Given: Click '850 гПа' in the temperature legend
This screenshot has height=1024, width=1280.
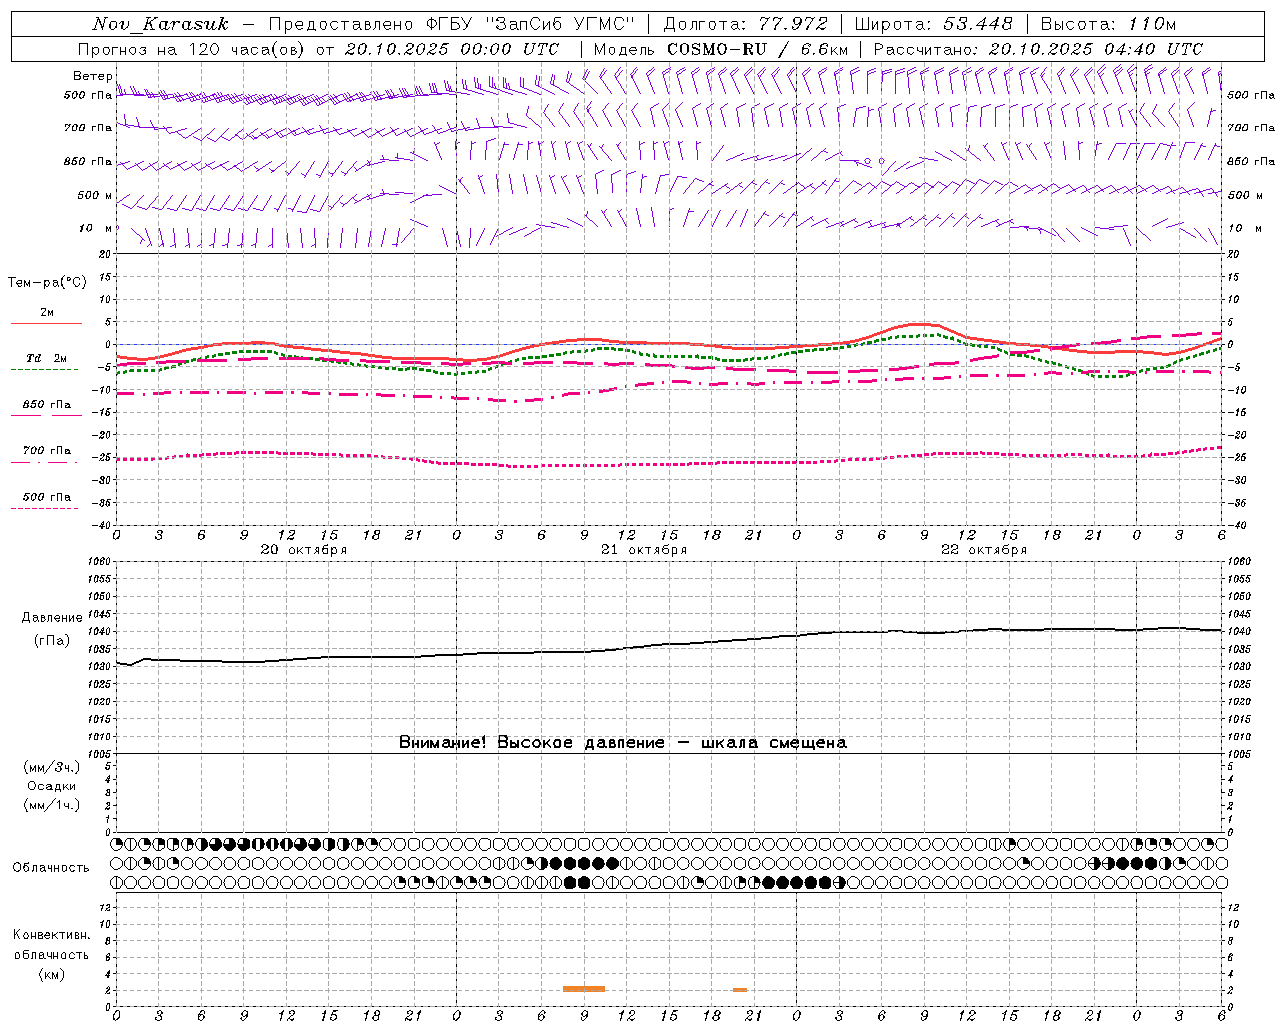Looking at the screenshot, I should (46, 405).
